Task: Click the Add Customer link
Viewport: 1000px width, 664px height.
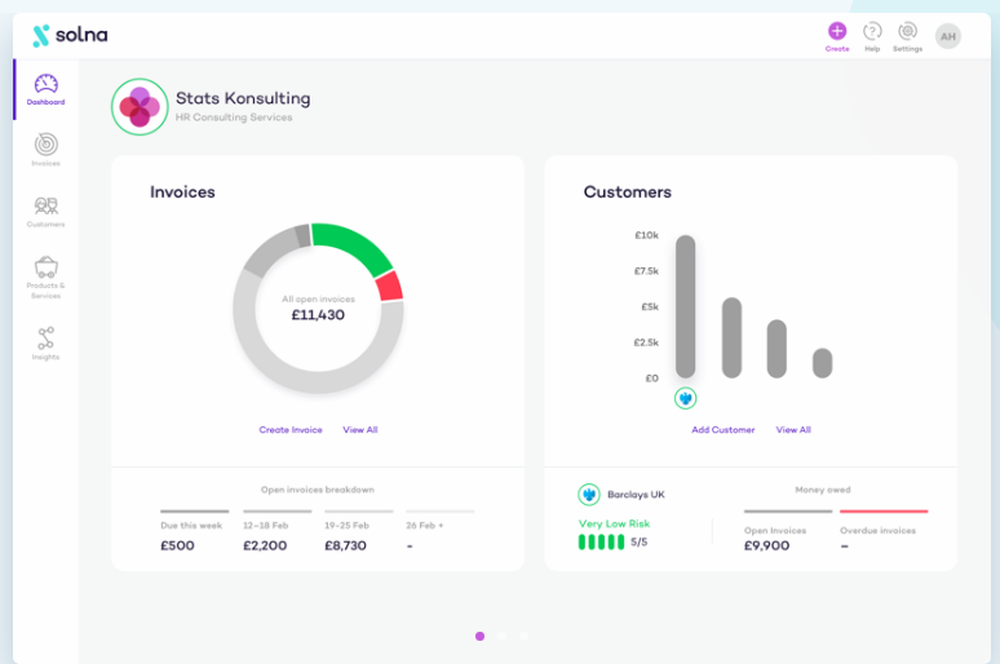Action: (723, 430)
